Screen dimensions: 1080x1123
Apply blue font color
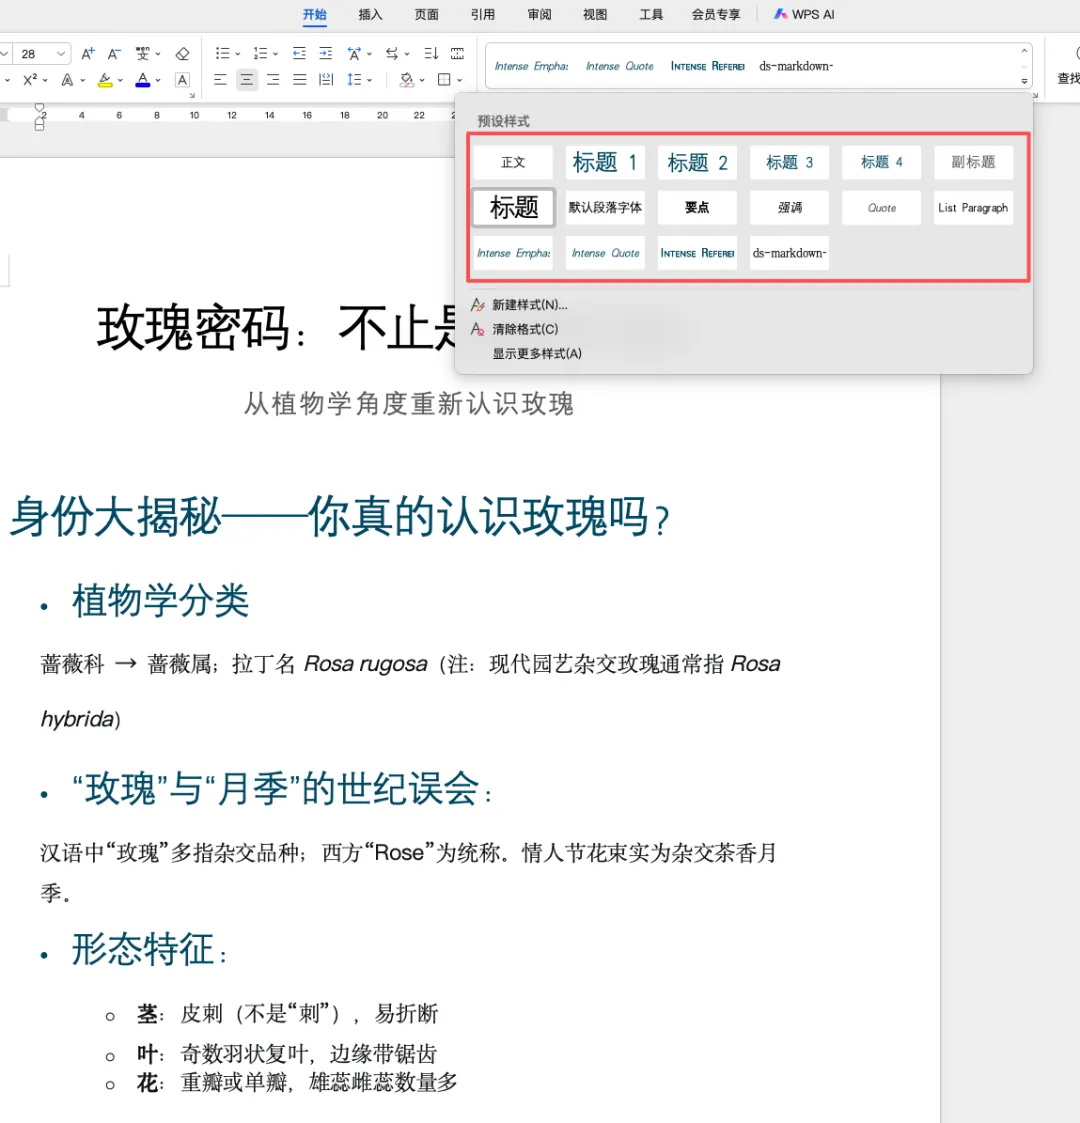coord(143,79)
